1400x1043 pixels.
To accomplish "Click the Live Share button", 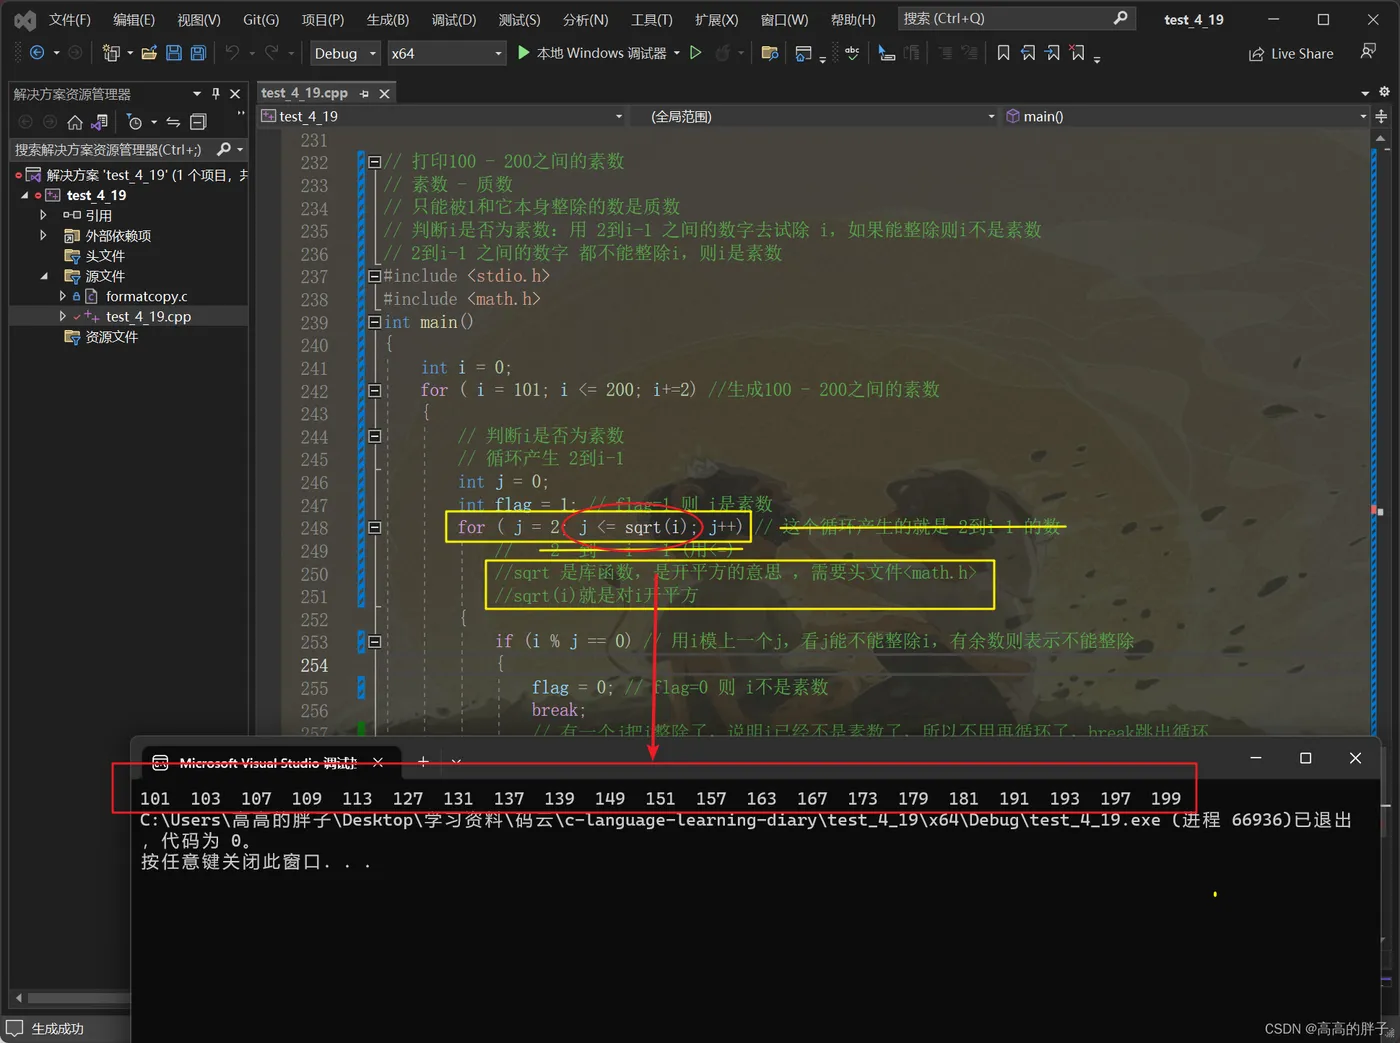I will (x=1291, y=54).
